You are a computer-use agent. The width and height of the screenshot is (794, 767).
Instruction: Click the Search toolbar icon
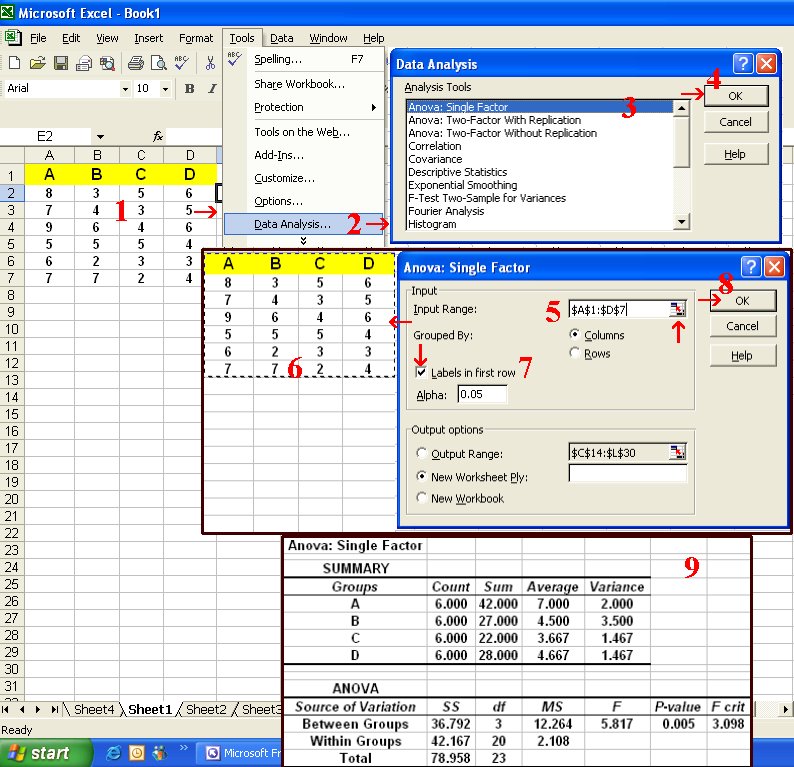tap(107, 63)
